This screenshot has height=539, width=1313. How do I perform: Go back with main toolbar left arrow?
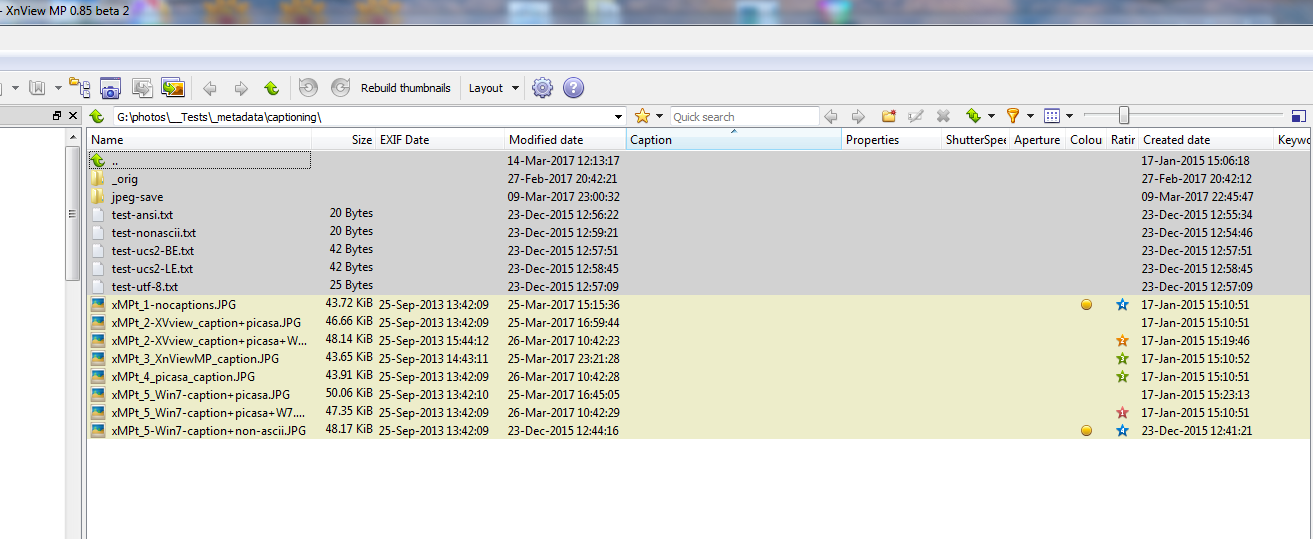pyautogui.click(x=209, y=88)
